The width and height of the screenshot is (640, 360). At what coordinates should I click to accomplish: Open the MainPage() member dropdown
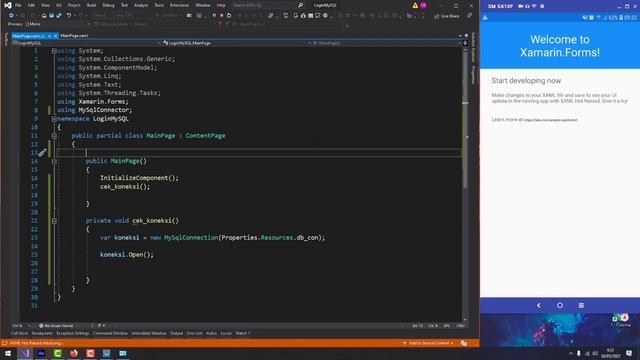[x=387, y=43]
